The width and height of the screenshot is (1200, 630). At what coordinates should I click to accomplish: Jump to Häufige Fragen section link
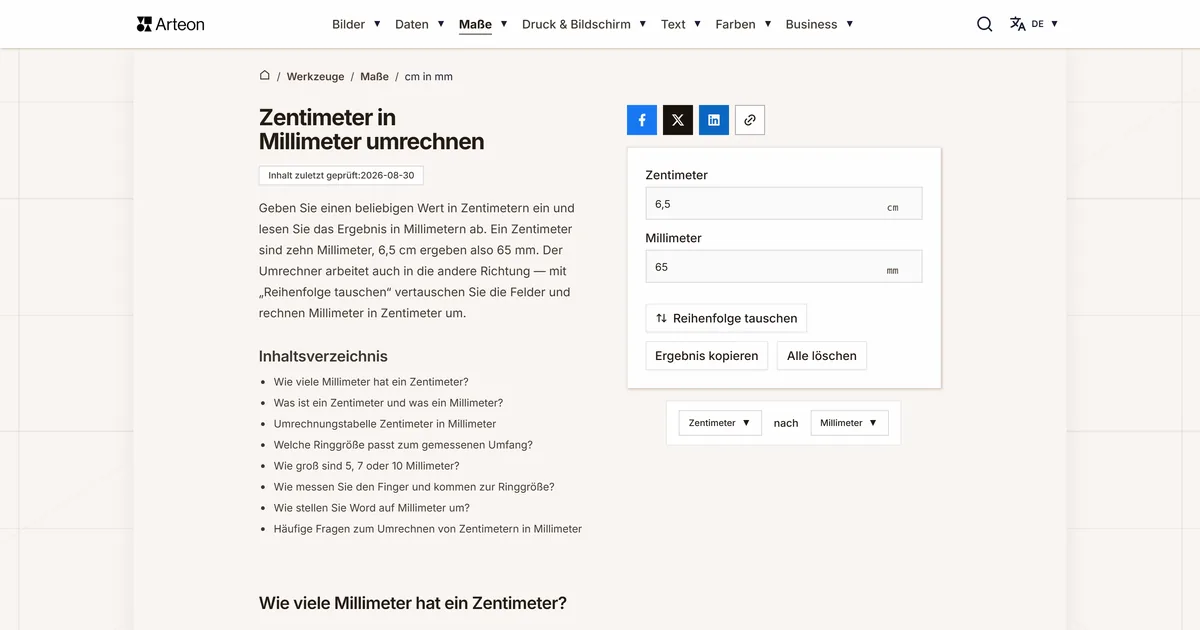428,529
